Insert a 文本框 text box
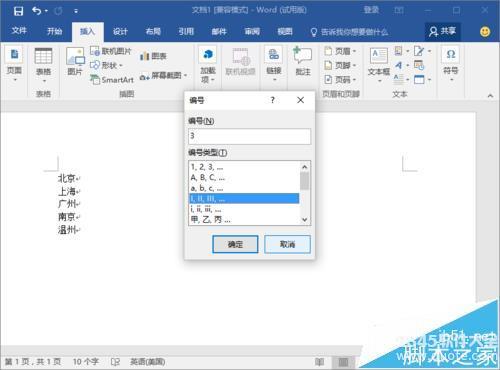This screenshot has height=370, width=500. 379,64
